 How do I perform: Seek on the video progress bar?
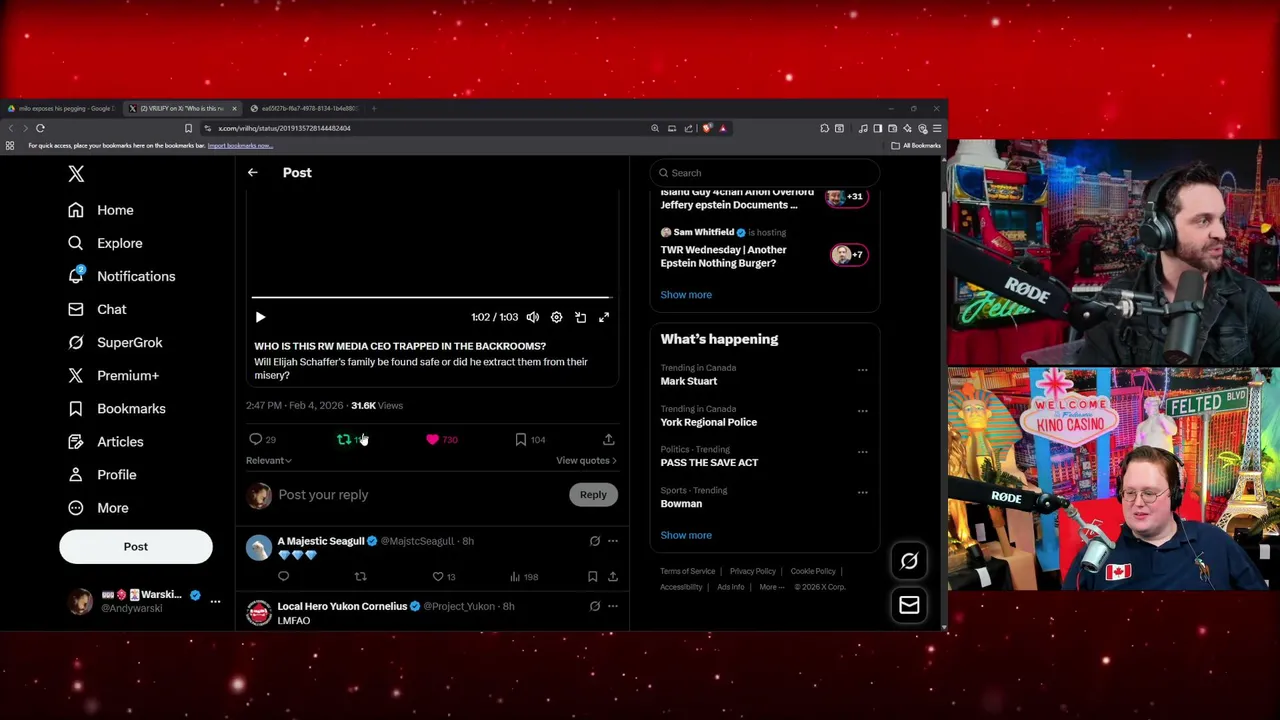click(x=431, y=298)
